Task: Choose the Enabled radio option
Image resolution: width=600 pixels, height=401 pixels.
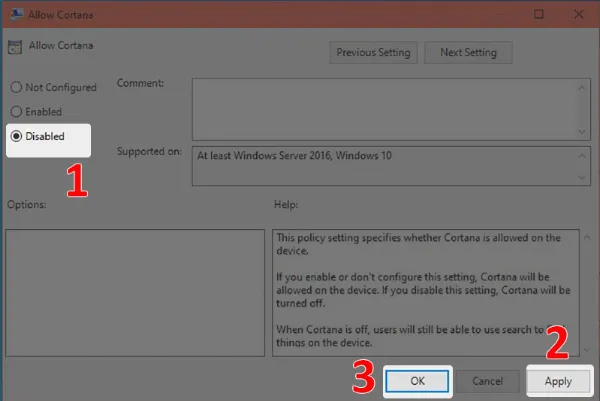Action: coord(16,112)
